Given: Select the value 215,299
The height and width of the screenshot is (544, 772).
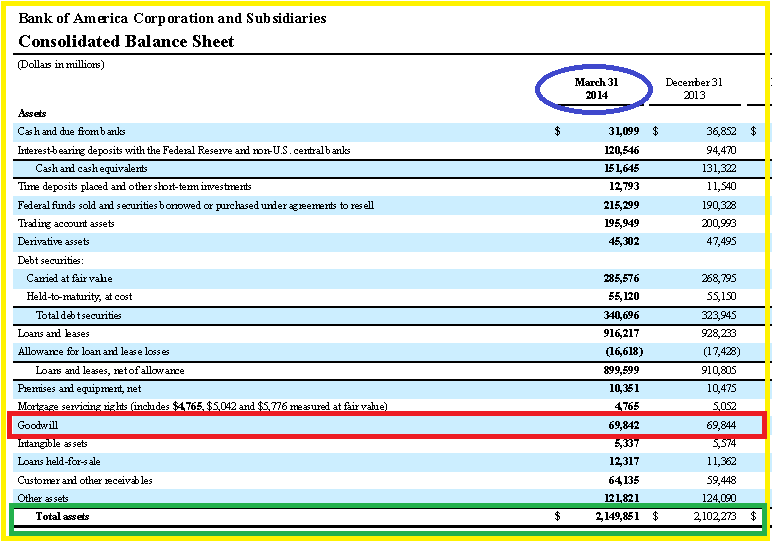Looking at the screenshot, I should (621, 205).
